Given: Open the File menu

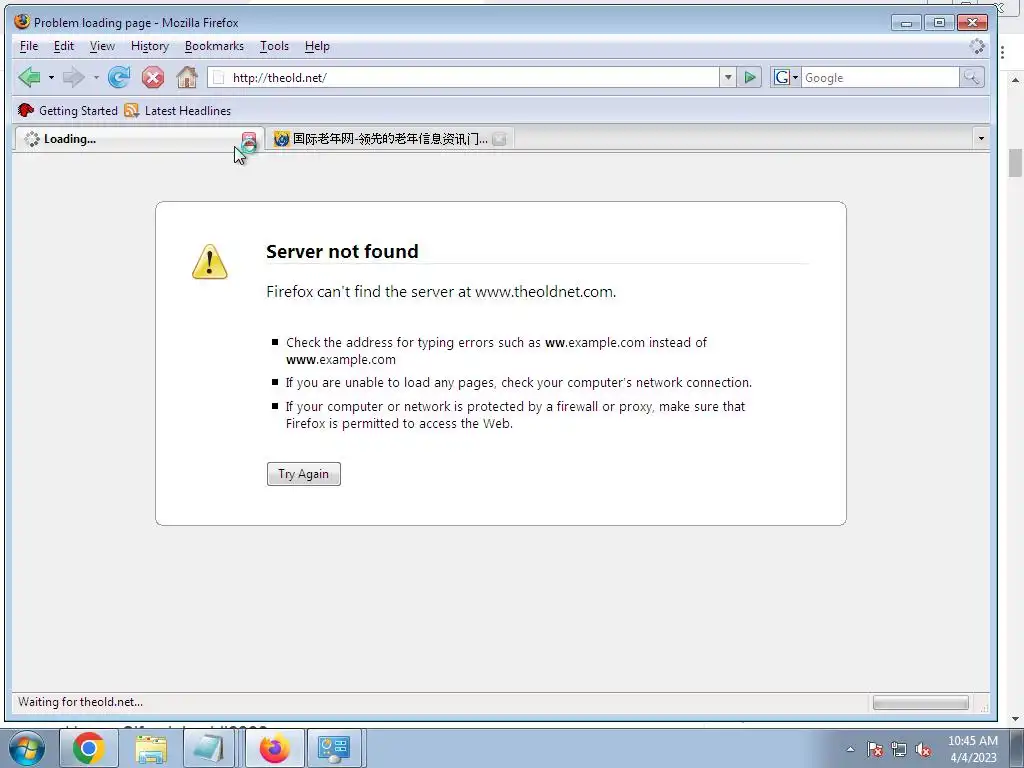Looking at the screenshot, I should [29, 46].
